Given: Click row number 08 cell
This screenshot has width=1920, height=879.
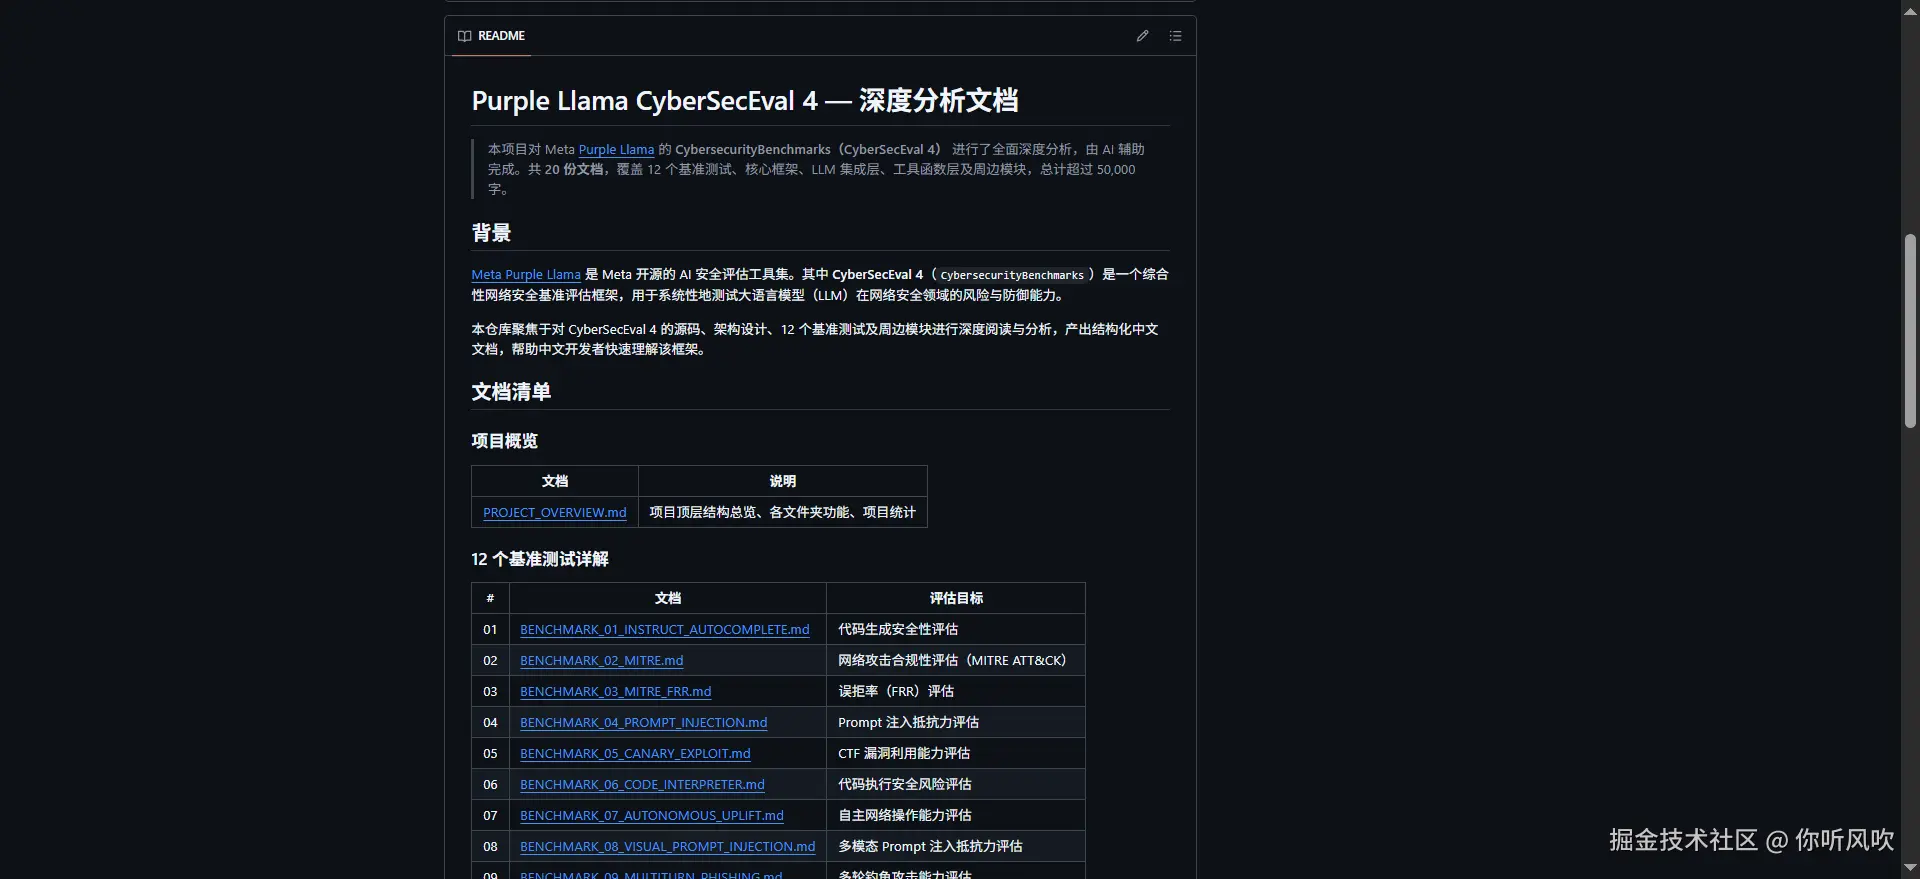Looking at the screenshot, I should click(x=490, y=847).
